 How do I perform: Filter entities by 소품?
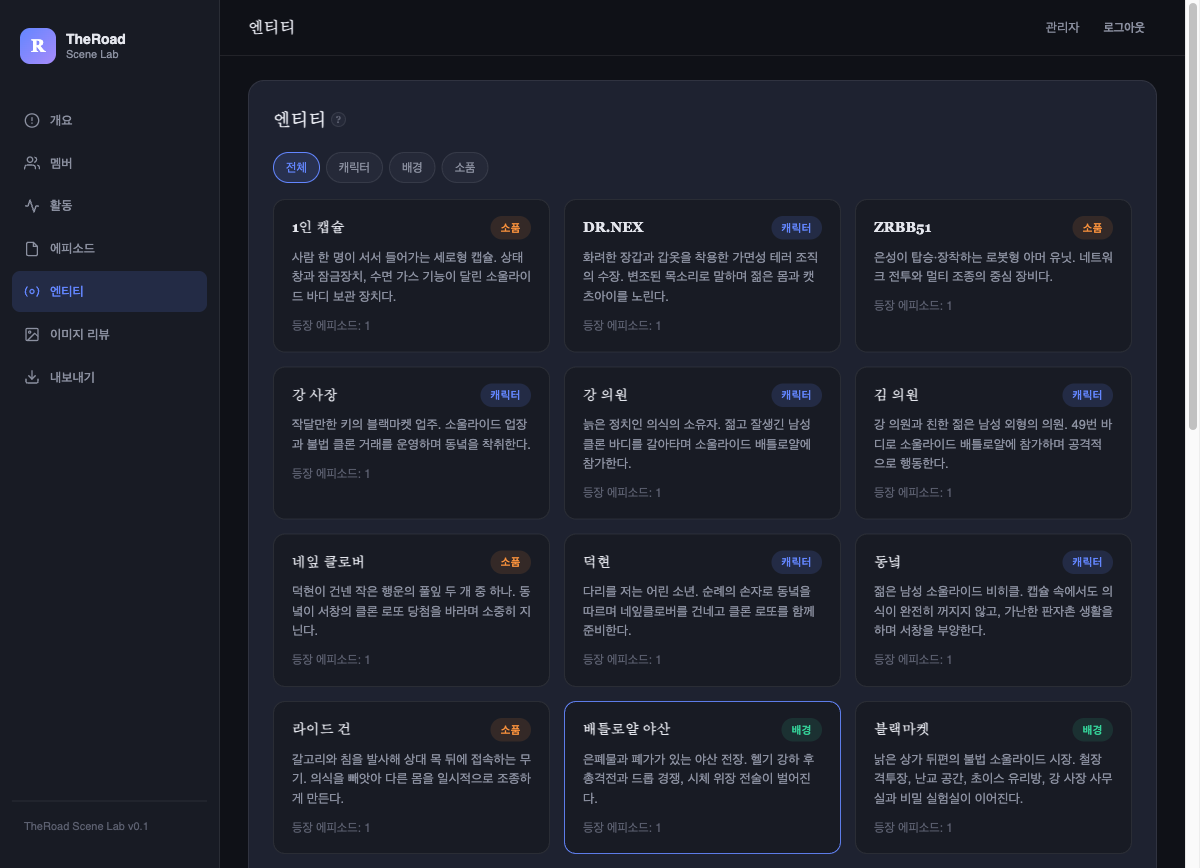pos(465,167)
